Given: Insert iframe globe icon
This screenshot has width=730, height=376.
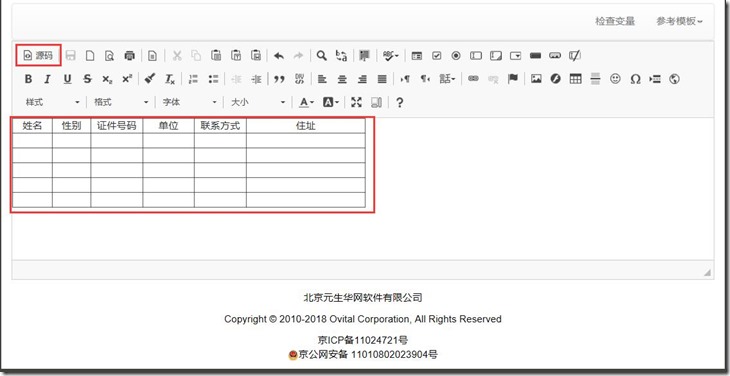Looking at the screenshot, I should click(675, 79).
